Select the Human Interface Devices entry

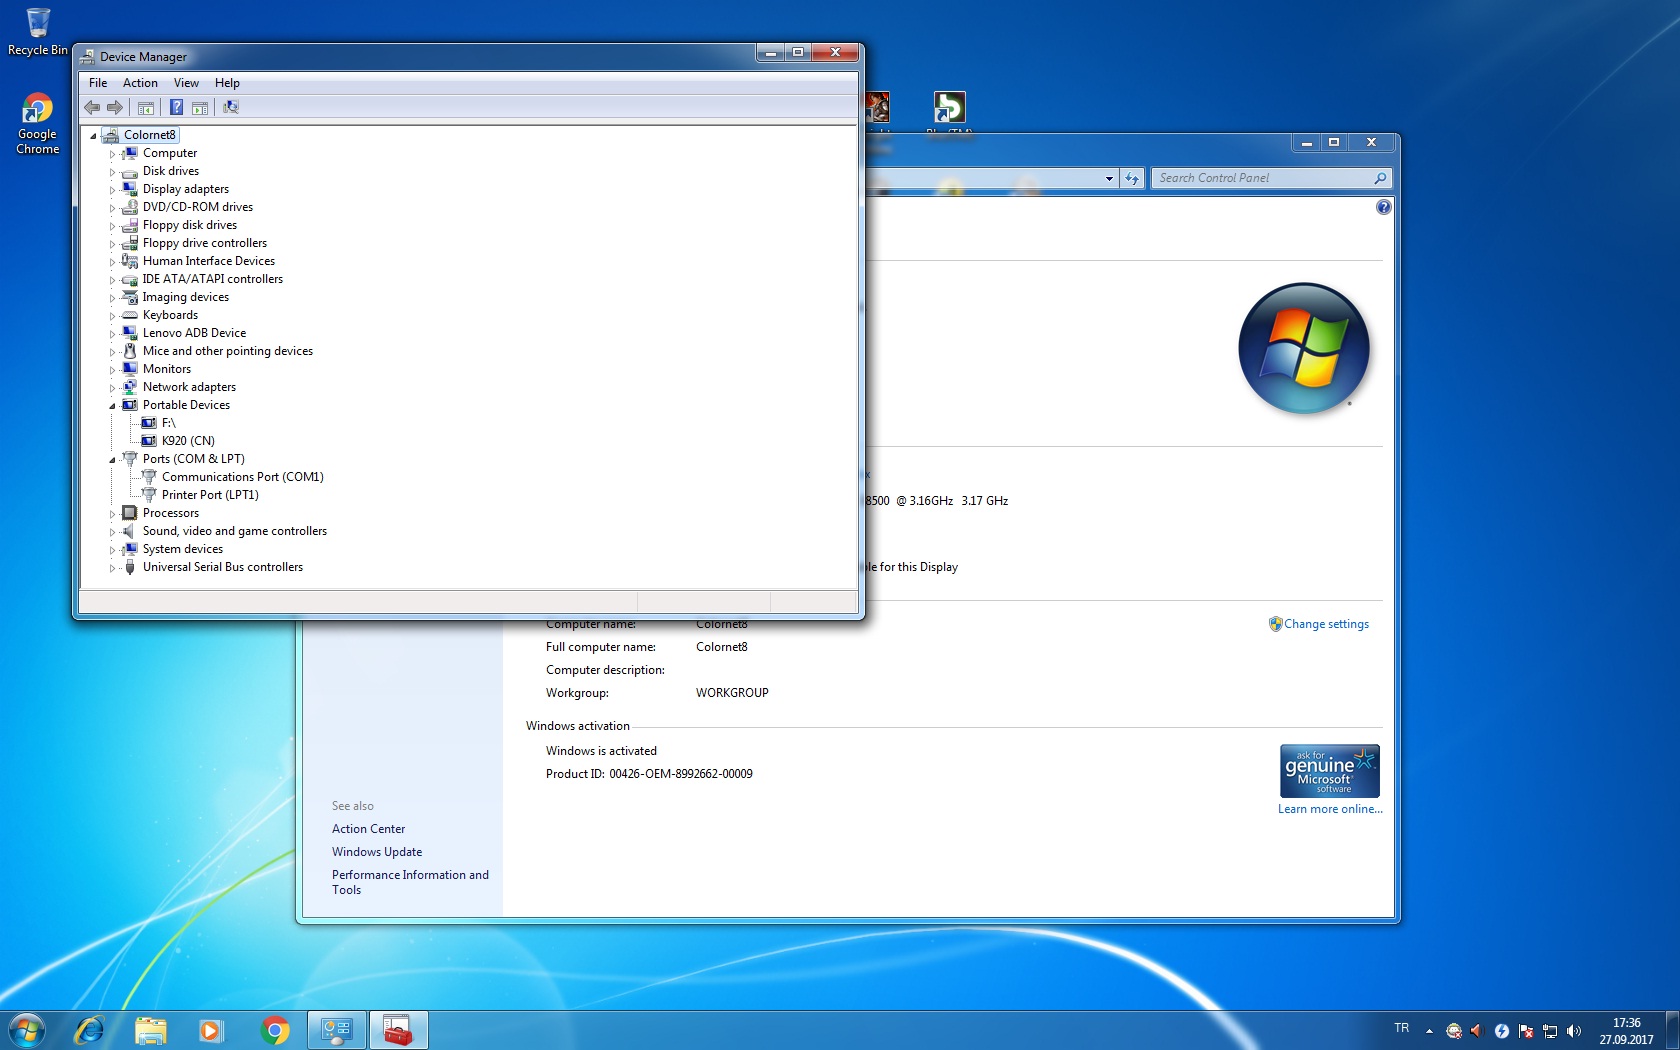[x=209, y=261]
